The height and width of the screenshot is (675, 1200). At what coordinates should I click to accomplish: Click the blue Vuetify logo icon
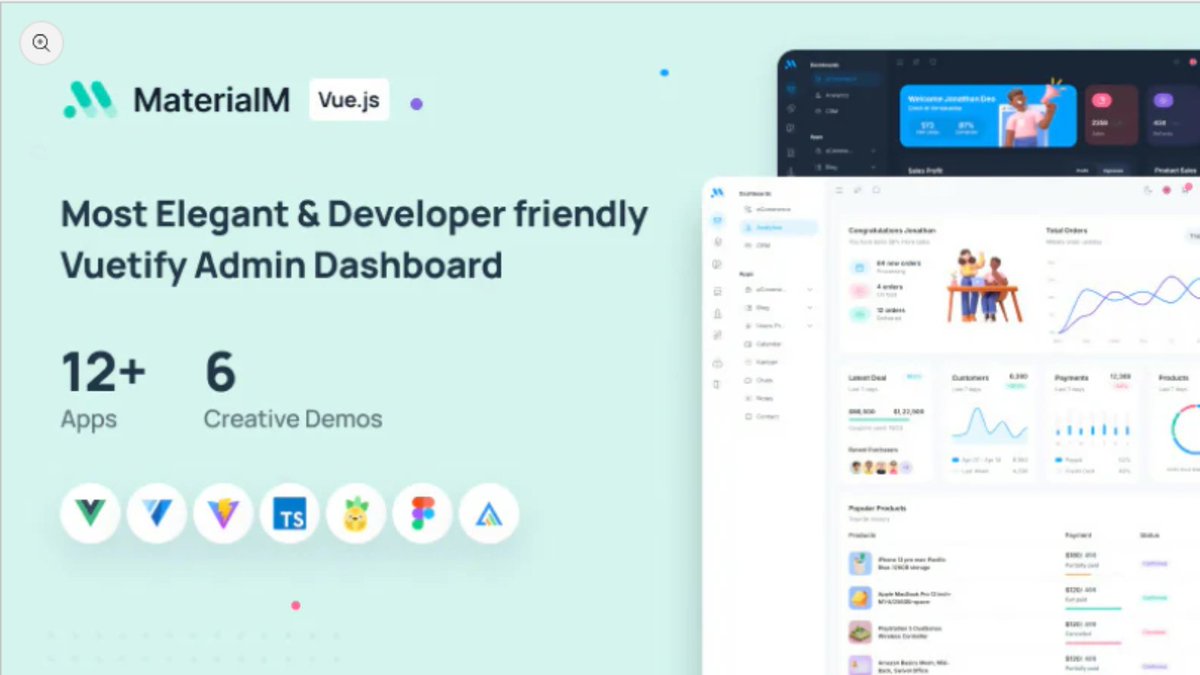coord(157,514)
